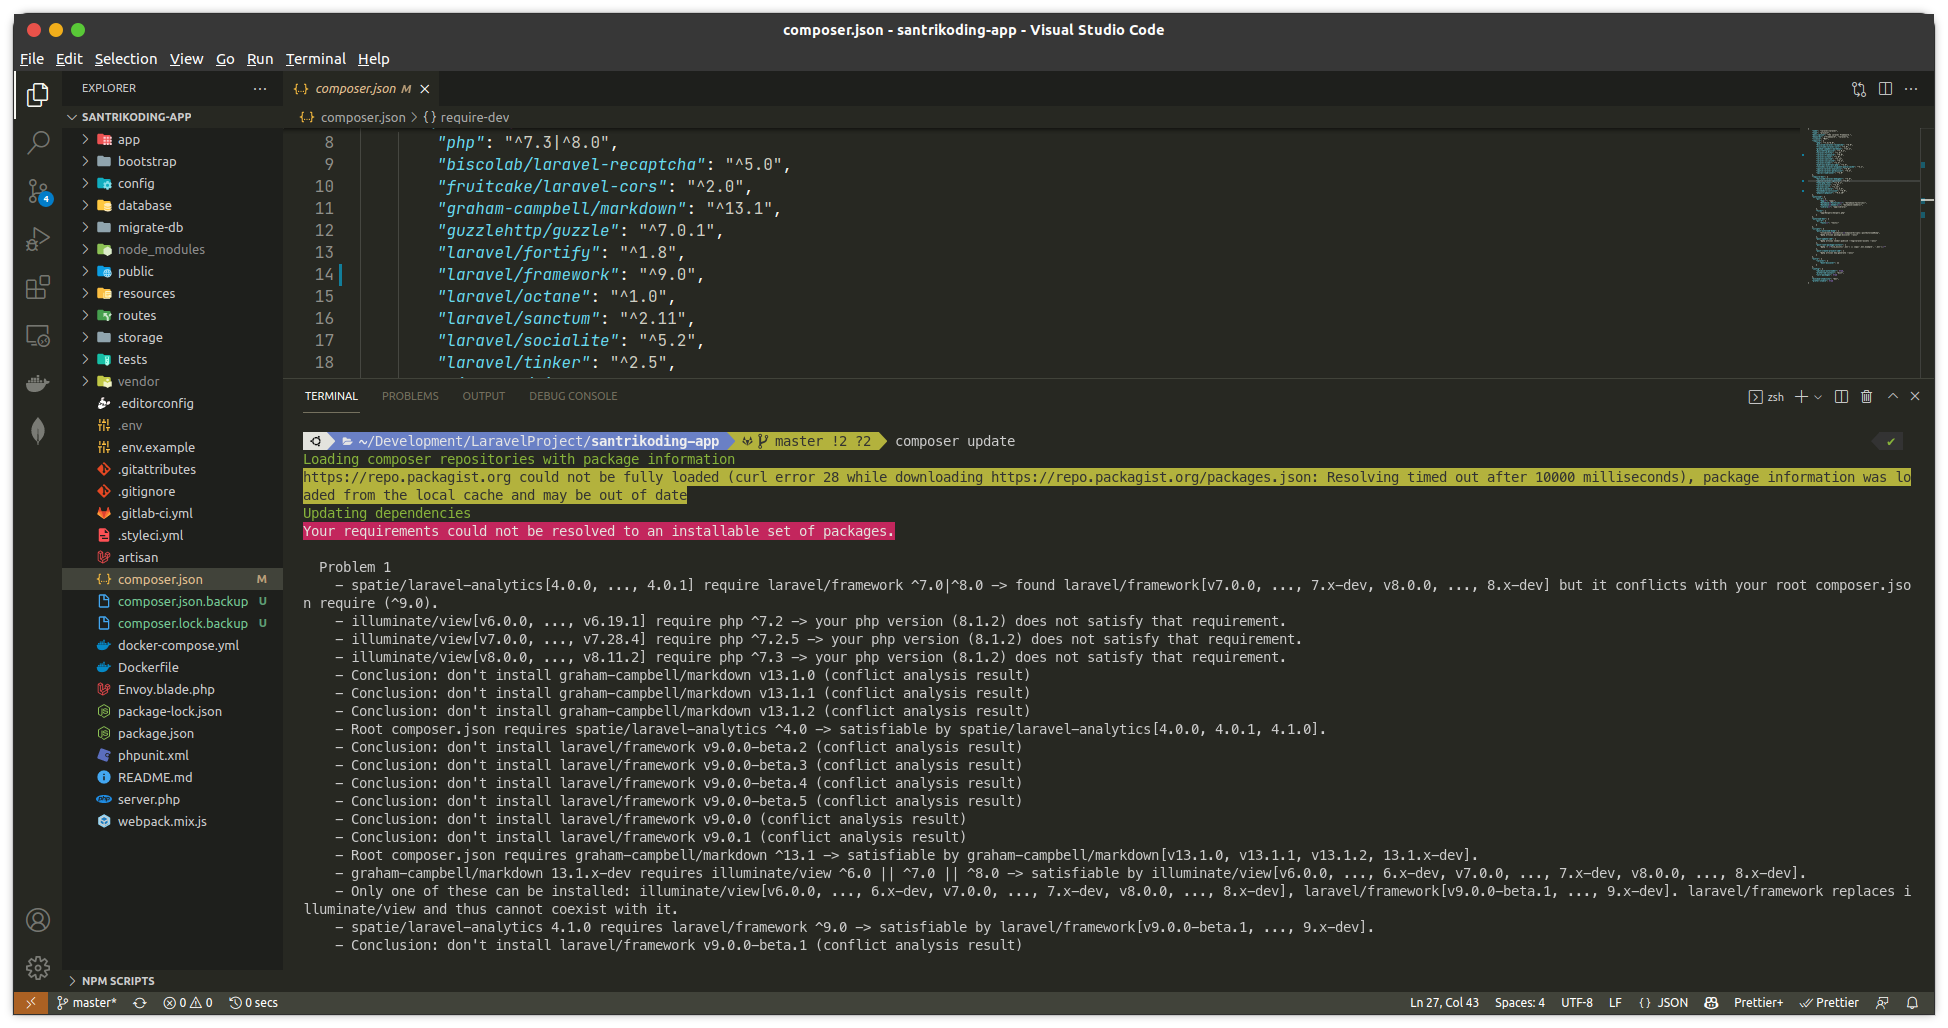The height and width of the screenshot is (1028, 1948).
Task: Open the Docker view icon
Action: [38, 383]
